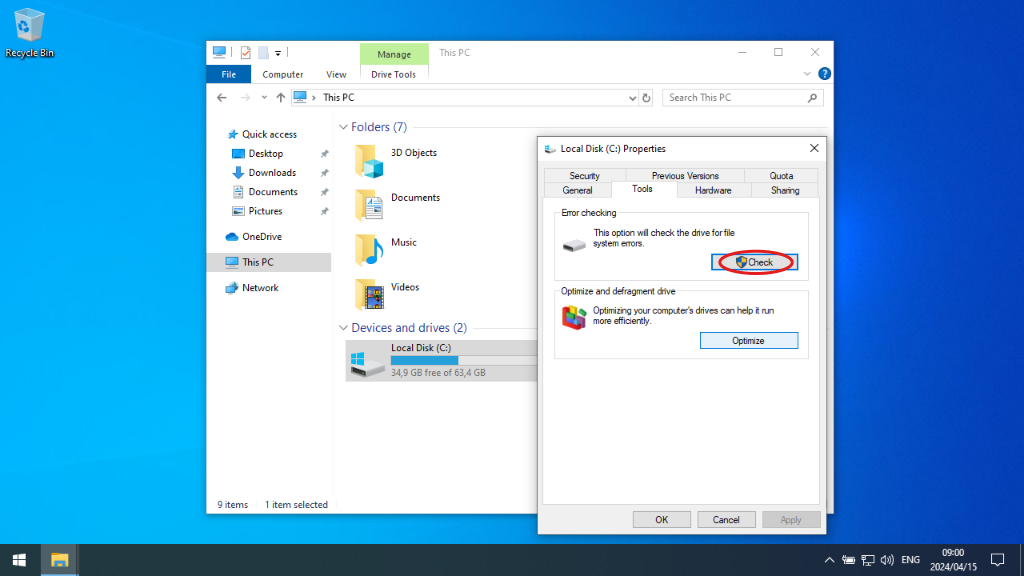Open the Videos folder icon
The width and height of the screenshot is (1024, 576).
click(368, 293)
